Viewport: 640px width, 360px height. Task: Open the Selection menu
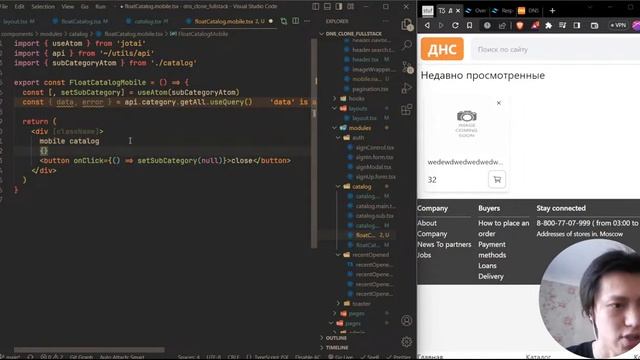pyautogui.click(x=43, y=7)
